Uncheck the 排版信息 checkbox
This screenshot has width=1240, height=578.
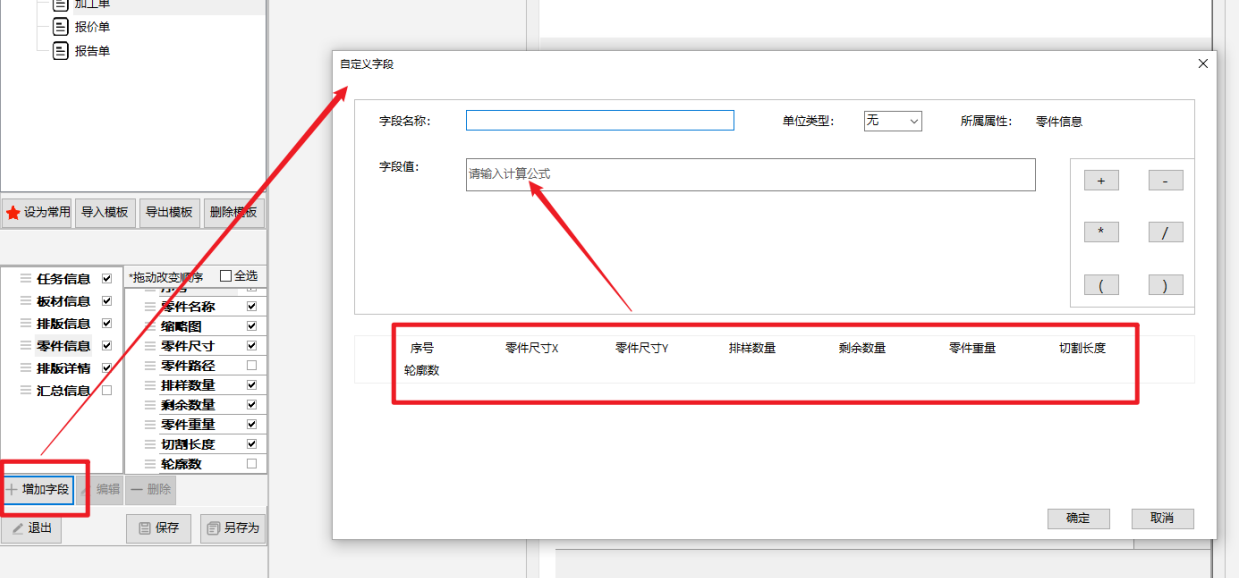(107, 324)
